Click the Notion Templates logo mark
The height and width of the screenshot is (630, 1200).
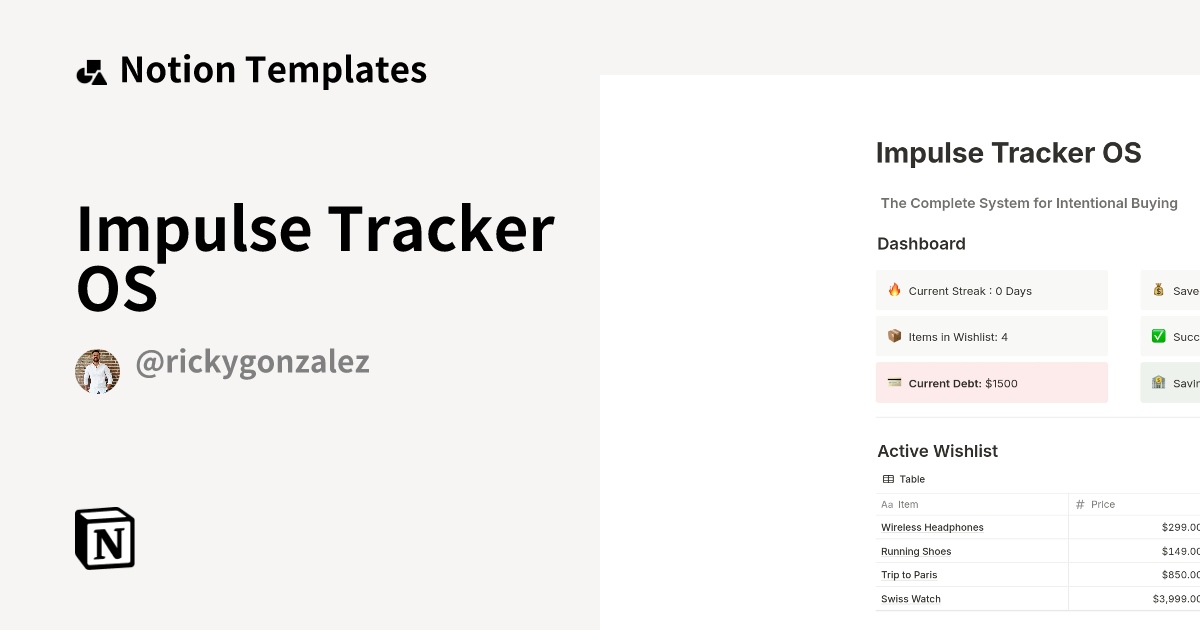pos(91,69)
